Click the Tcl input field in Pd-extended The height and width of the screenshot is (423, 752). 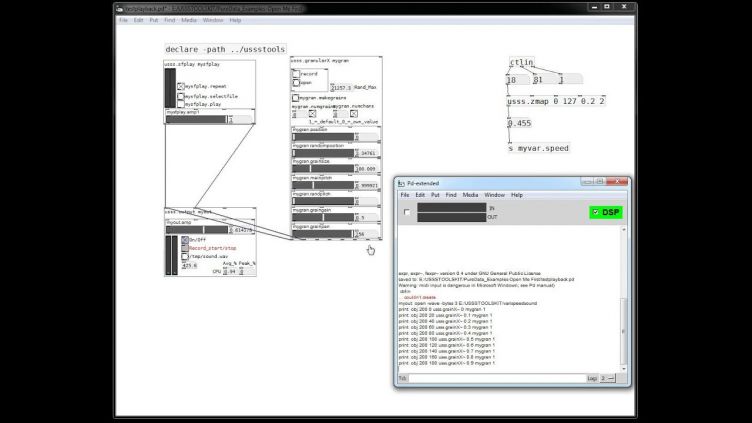497,378
